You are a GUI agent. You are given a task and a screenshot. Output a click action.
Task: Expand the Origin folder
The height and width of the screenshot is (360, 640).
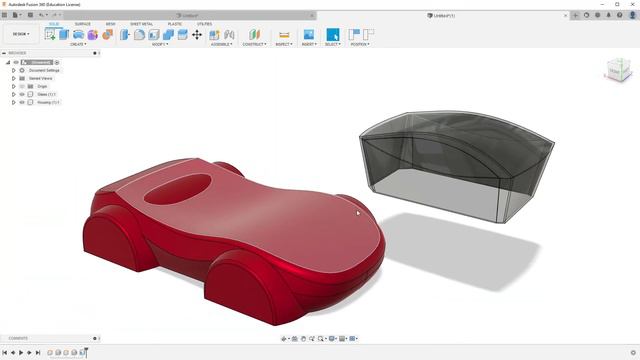click(x=13, y=87)
